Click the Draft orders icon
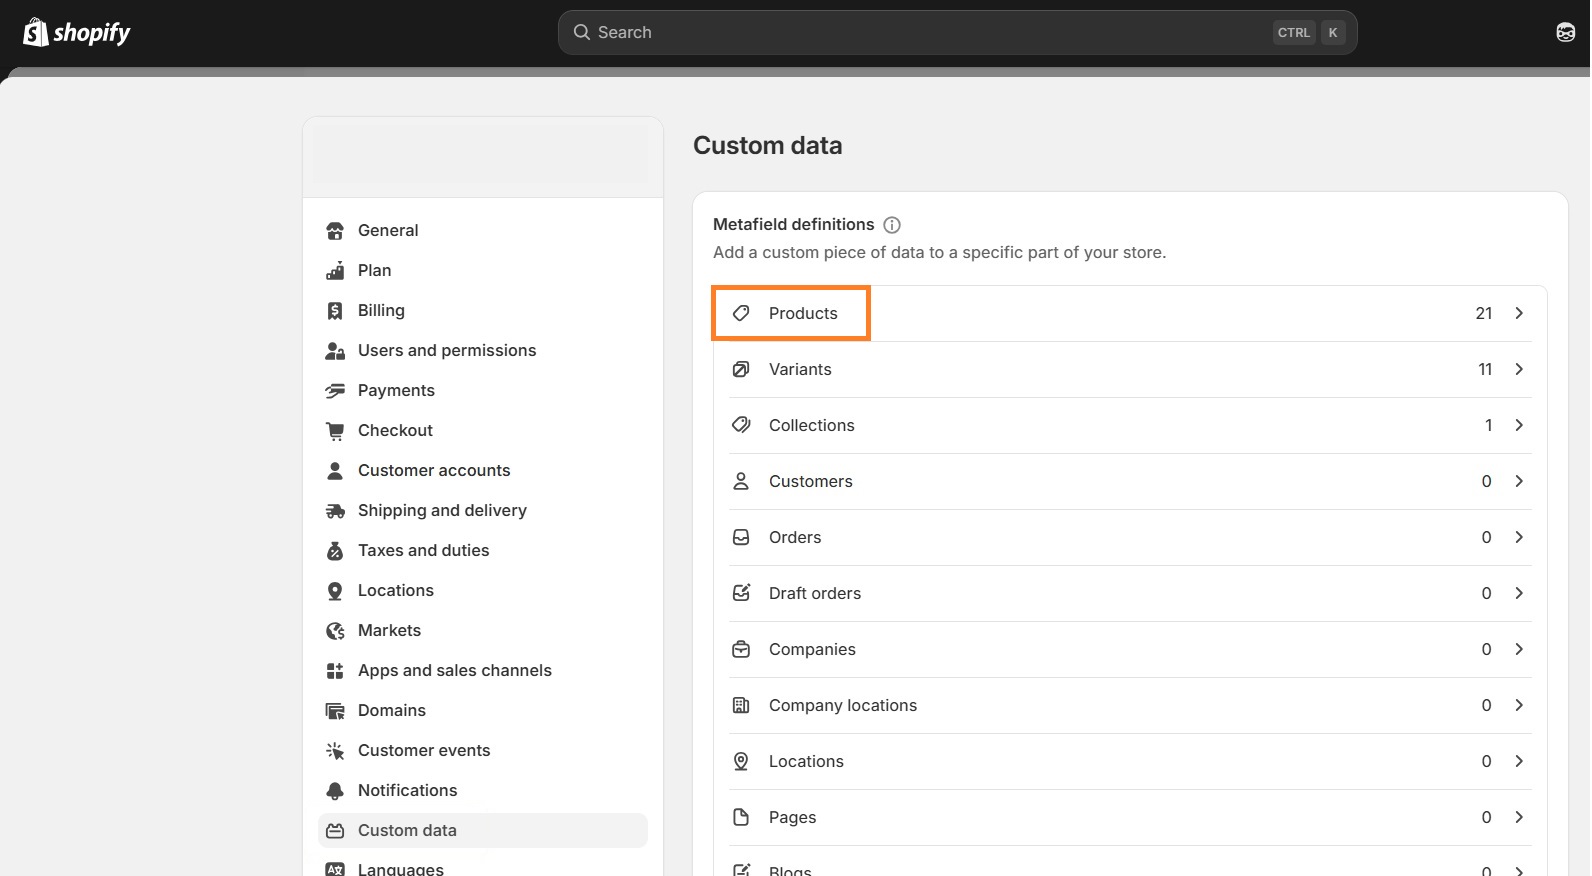1592x876 pixels. click(741, 593)
